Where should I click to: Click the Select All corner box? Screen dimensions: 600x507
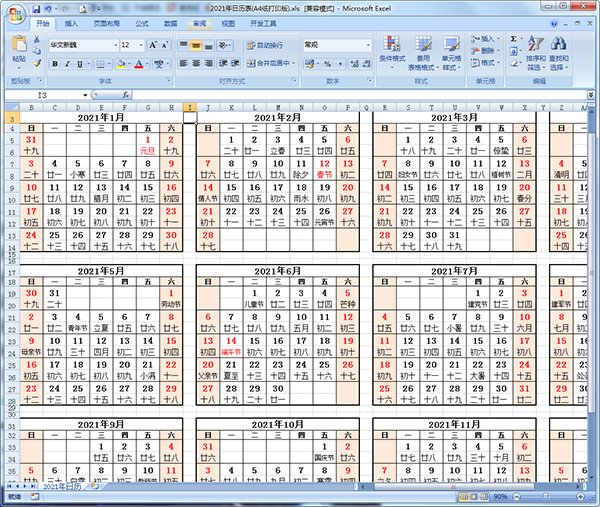pos(12,108)
